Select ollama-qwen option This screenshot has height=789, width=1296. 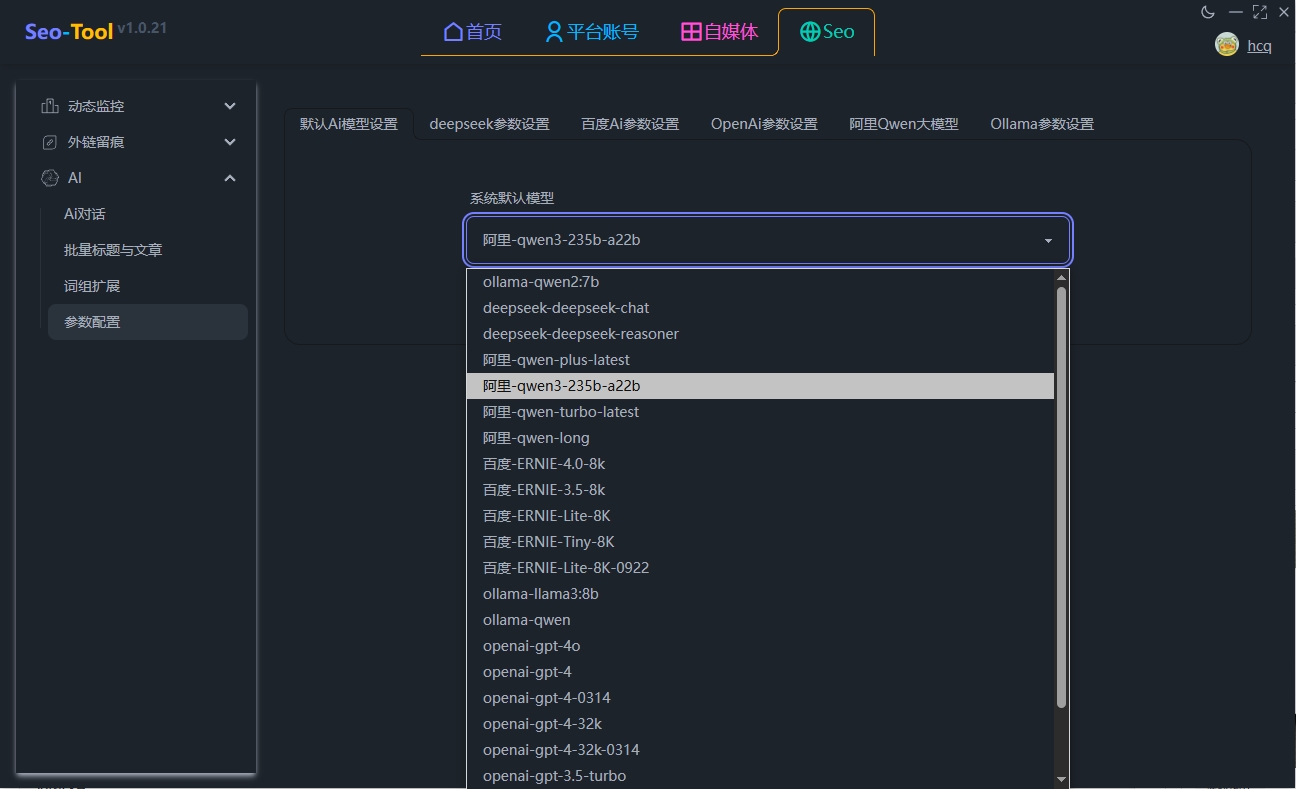click(760, 620)
